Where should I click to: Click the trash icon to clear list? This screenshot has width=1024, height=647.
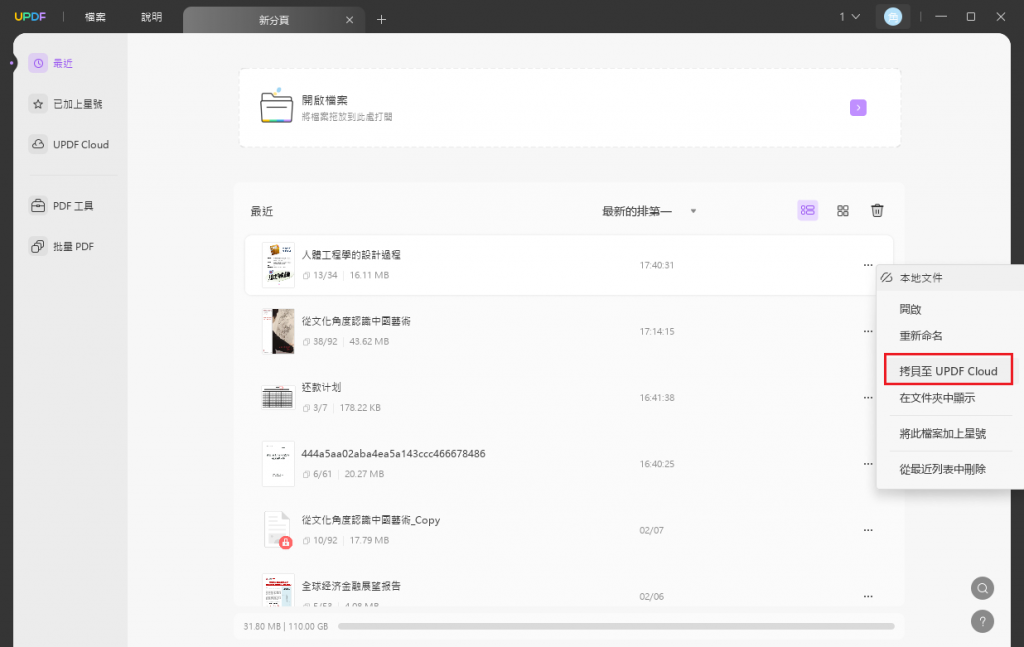pos(877,210)
